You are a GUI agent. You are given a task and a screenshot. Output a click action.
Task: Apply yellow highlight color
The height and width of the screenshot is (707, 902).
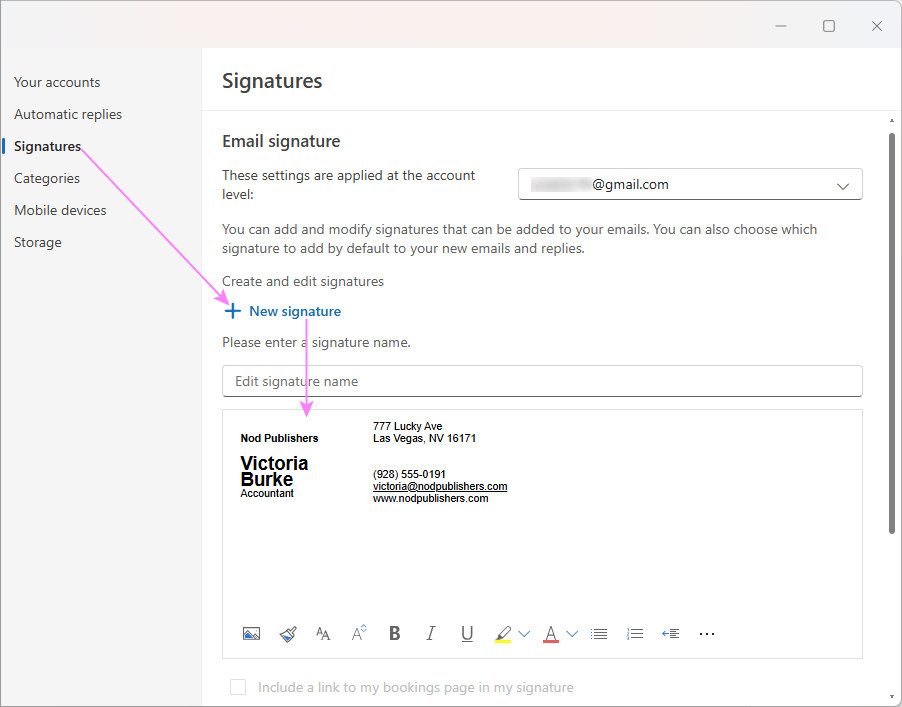pyautogui.click(x=503, y=634)
